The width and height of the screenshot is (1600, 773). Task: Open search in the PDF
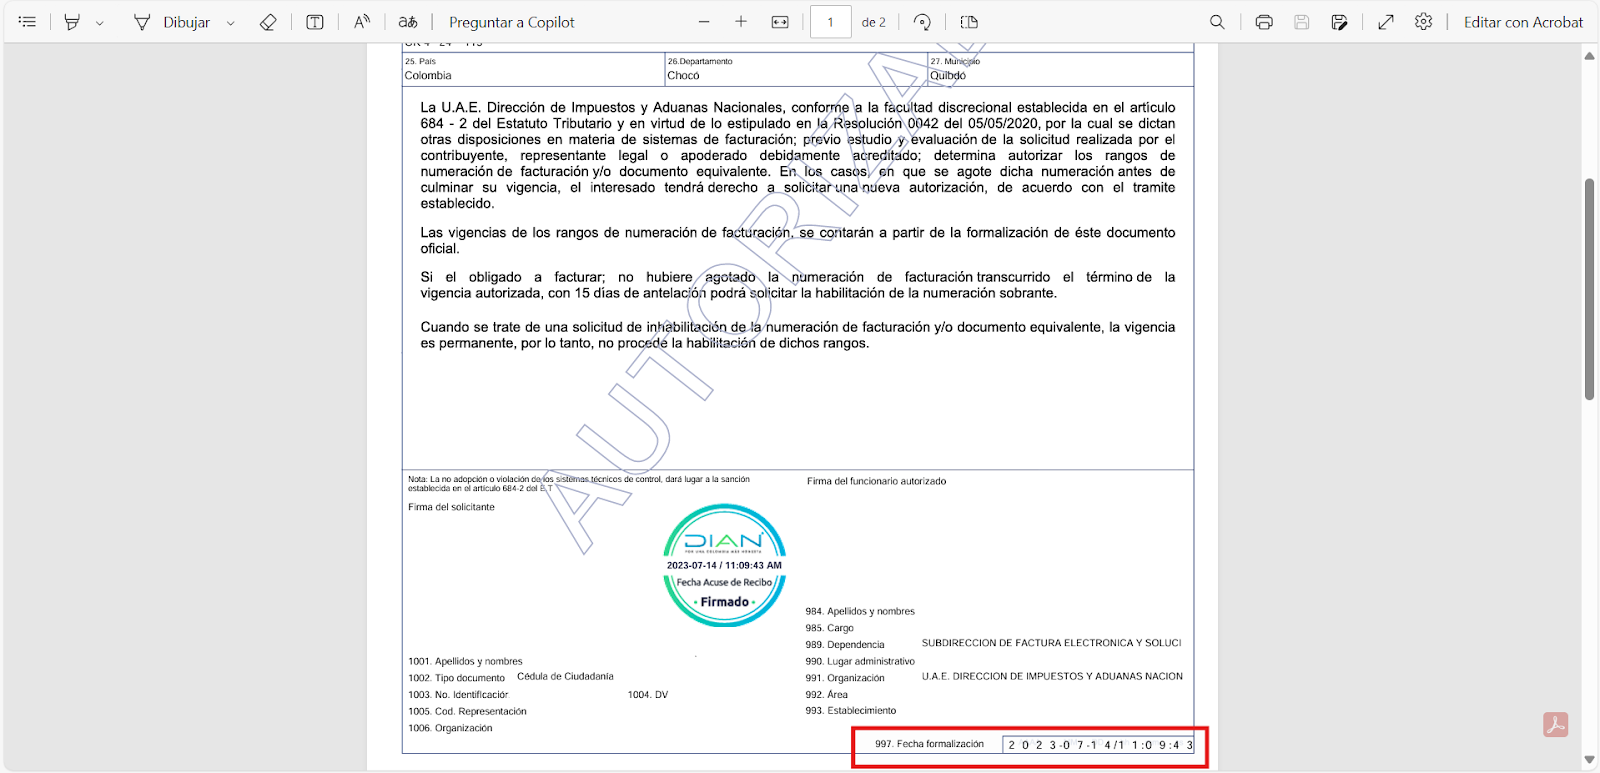(1217, 22)
